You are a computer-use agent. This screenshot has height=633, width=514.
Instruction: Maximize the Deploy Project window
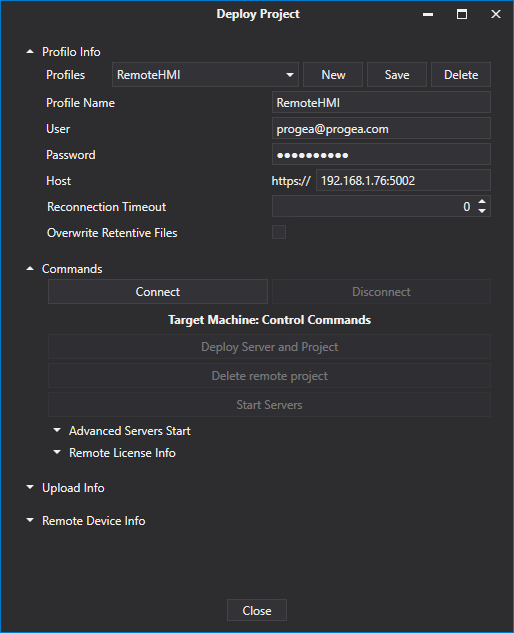point(462,14)
